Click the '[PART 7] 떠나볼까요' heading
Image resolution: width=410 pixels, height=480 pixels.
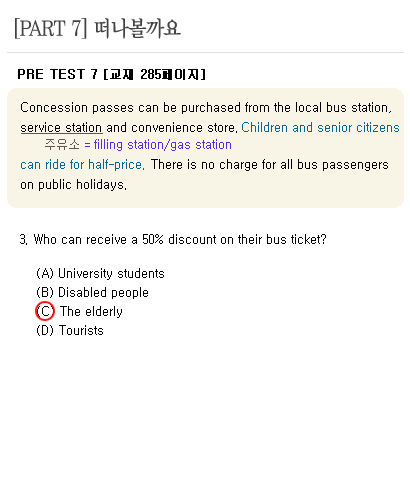pos(97,28)
